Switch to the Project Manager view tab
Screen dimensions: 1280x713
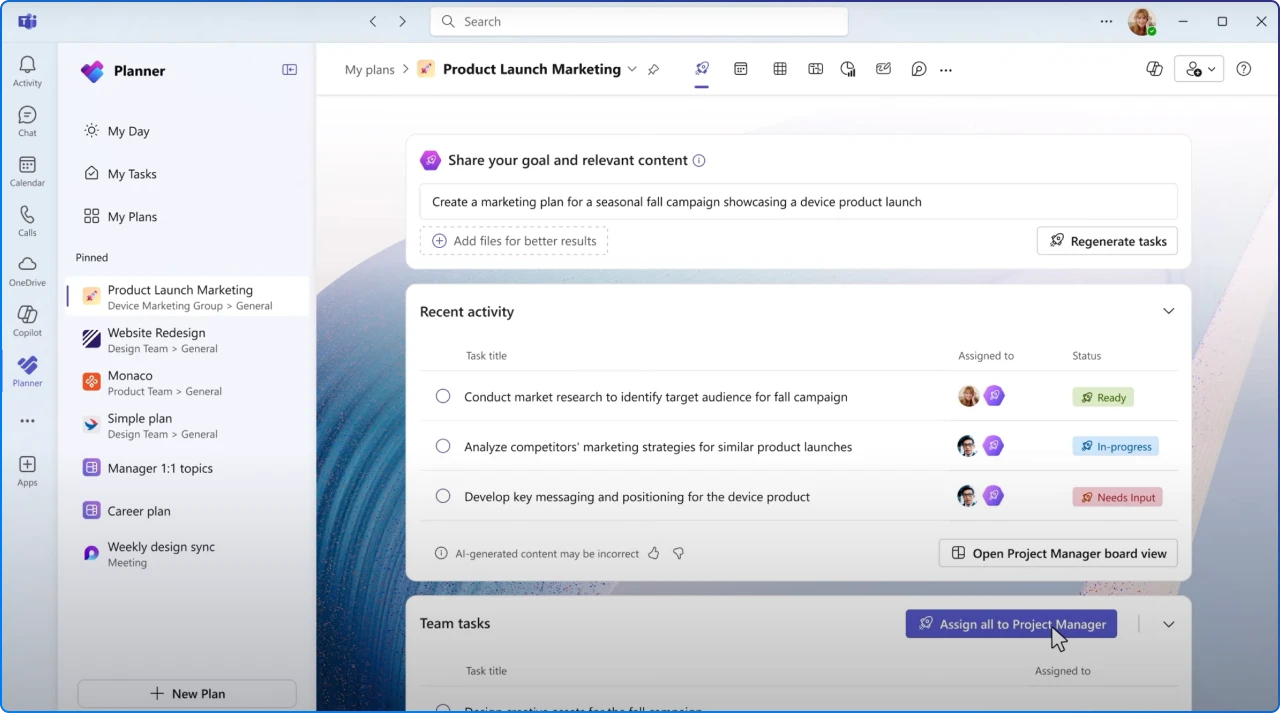702,69
